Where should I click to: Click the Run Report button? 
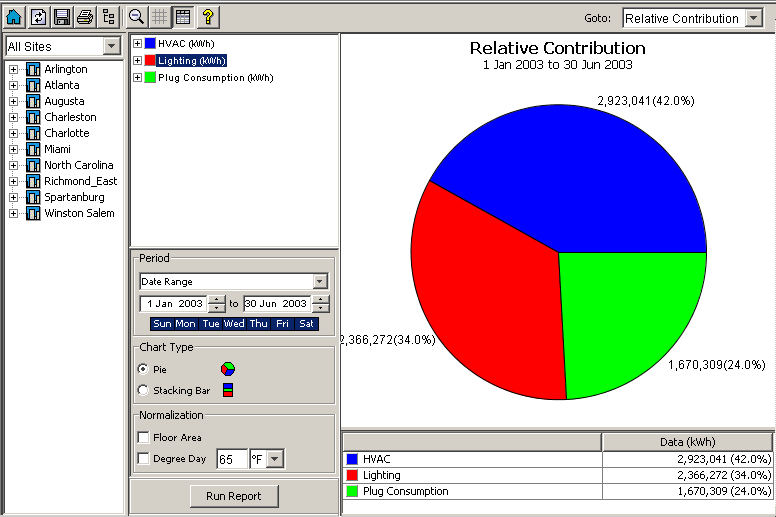click(235, 496)
